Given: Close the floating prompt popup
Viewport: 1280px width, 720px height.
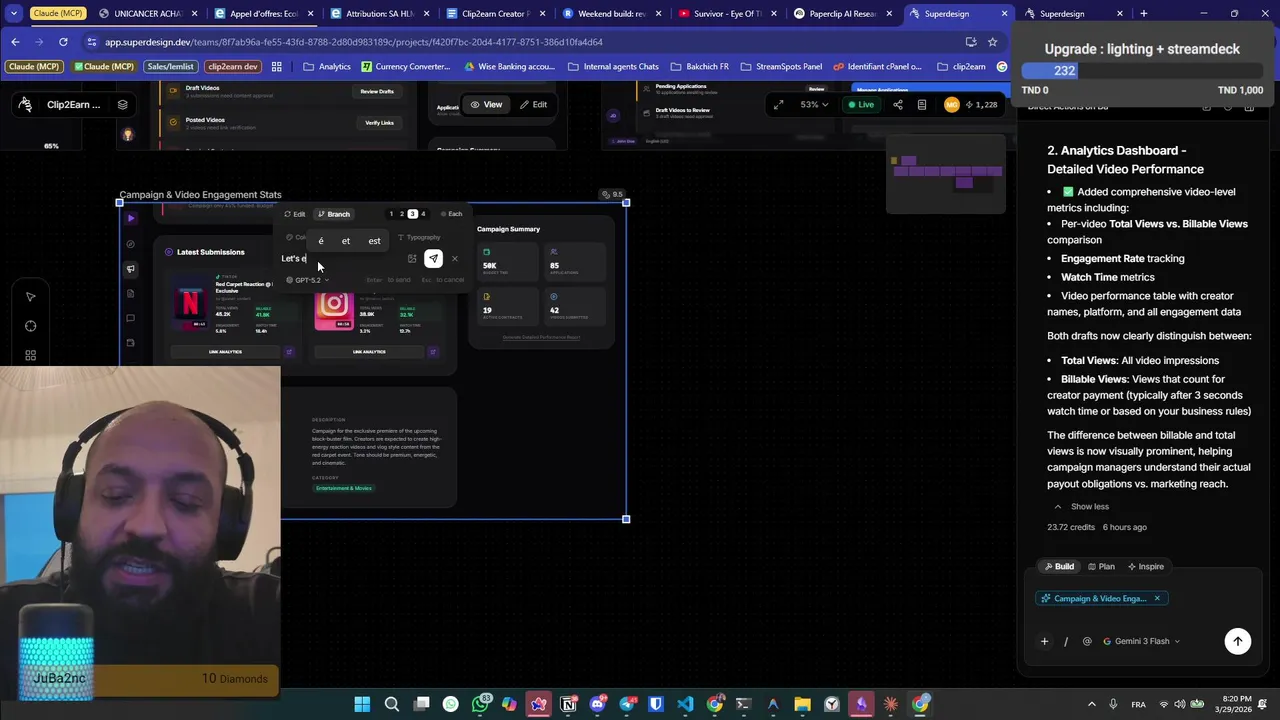Looking at the screenshot, I should 455,259.
